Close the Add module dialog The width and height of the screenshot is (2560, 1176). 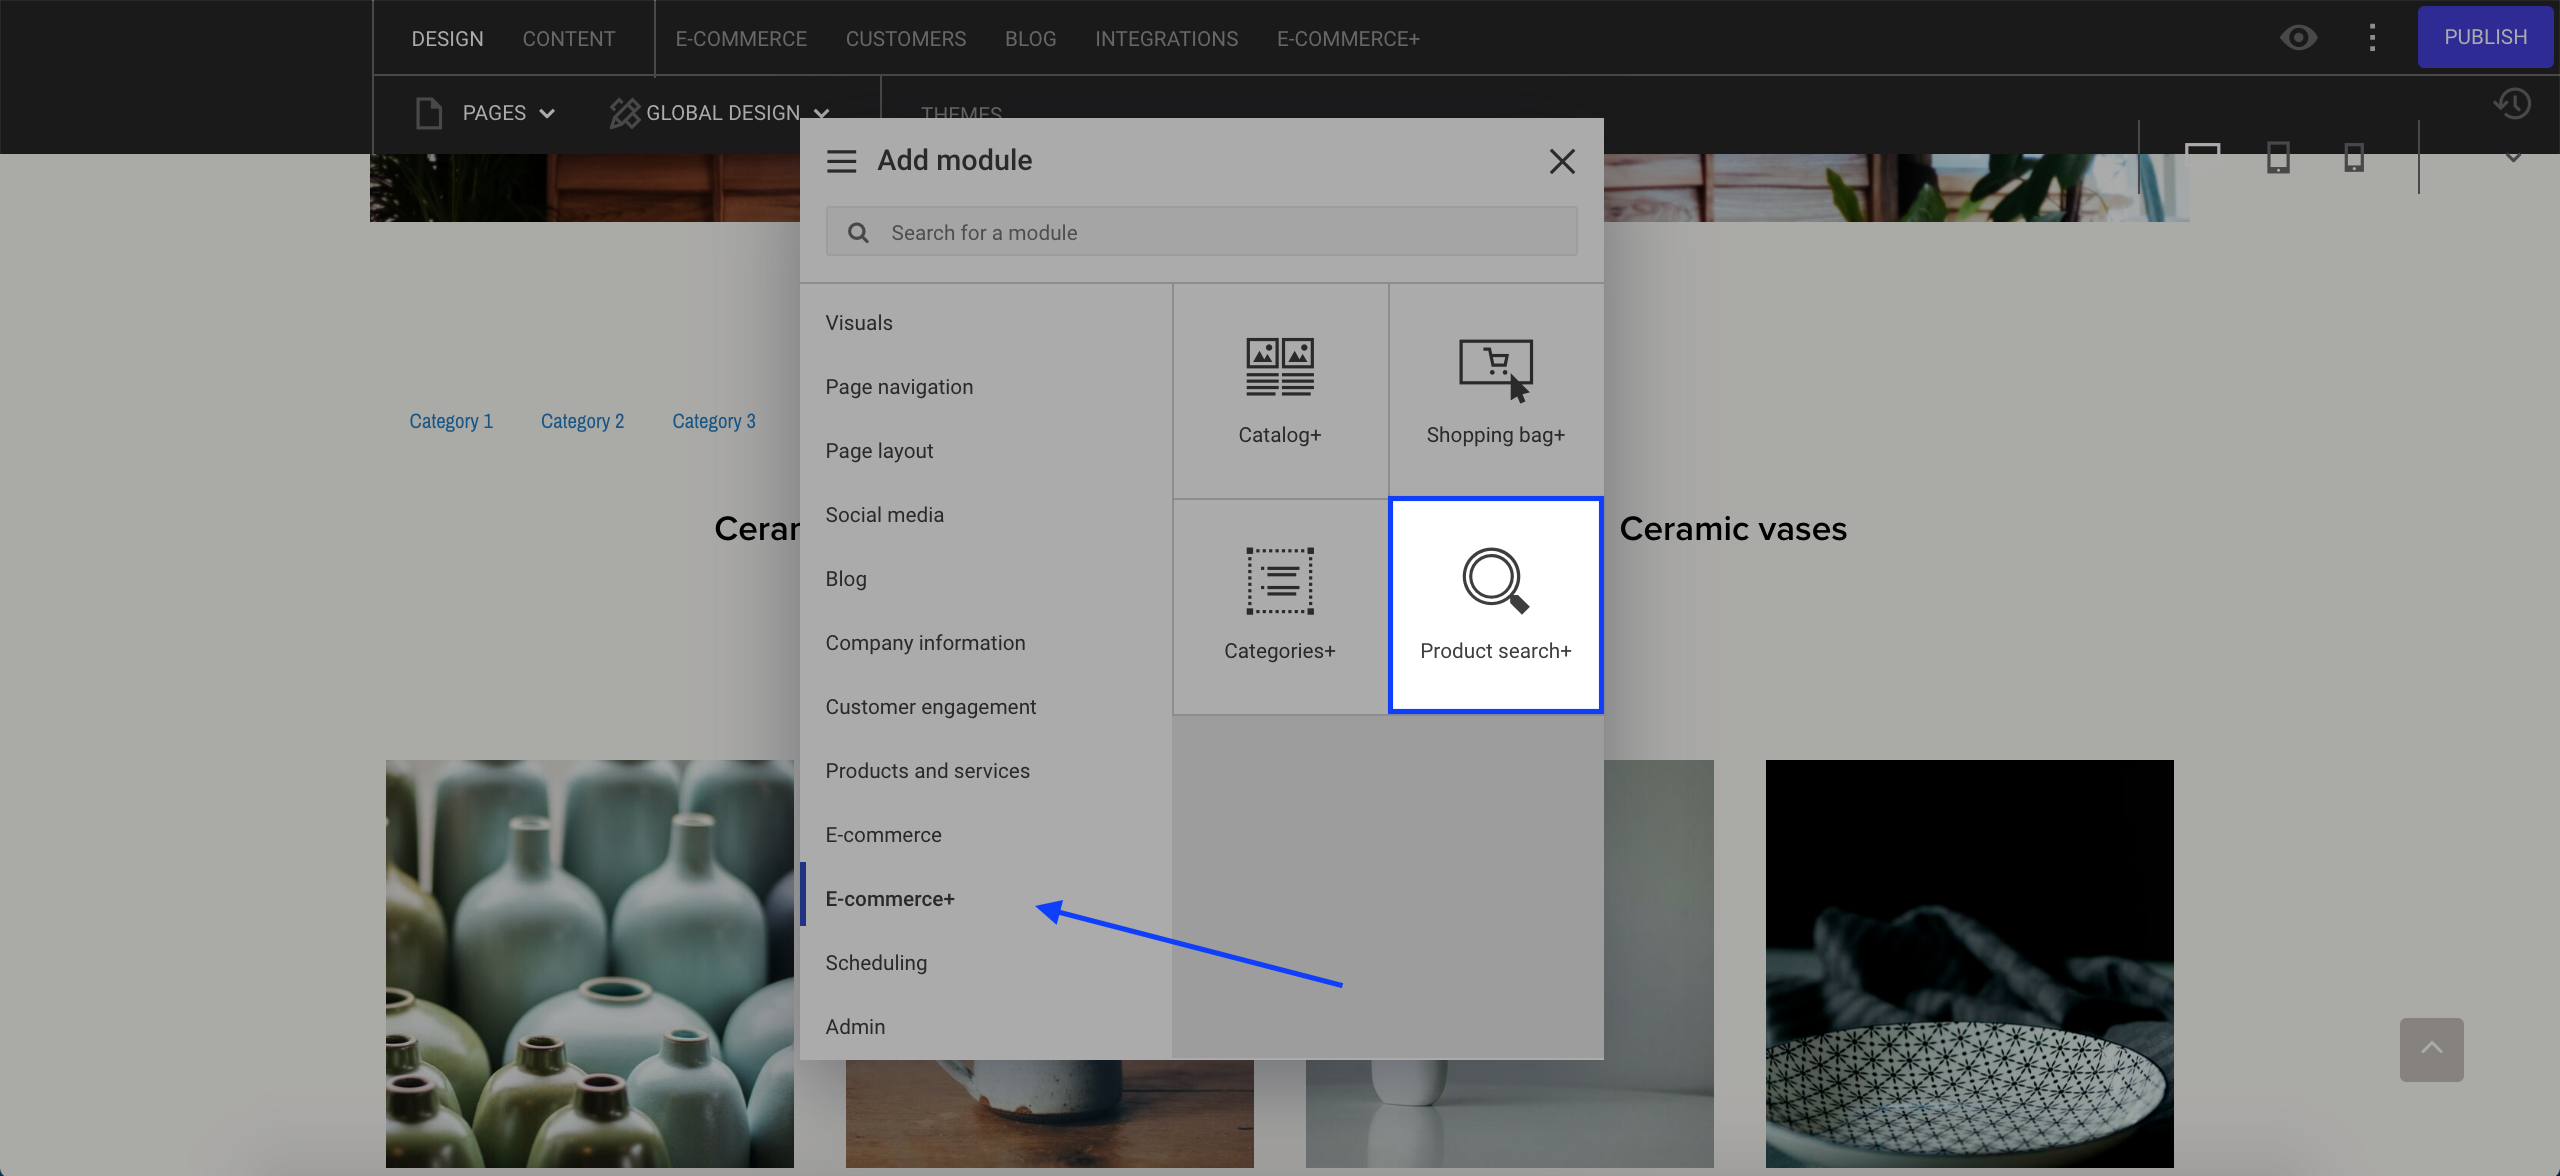(x=1562, y=161)
